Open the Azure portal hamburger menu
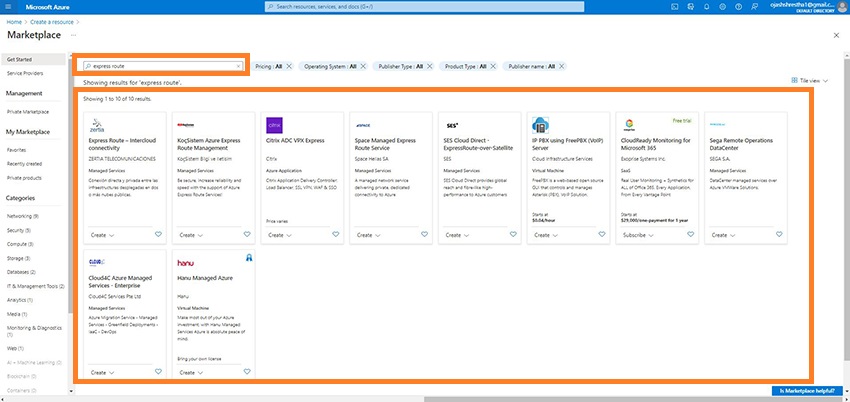Screen dimensions: 850x402 (x=8, y=7)
